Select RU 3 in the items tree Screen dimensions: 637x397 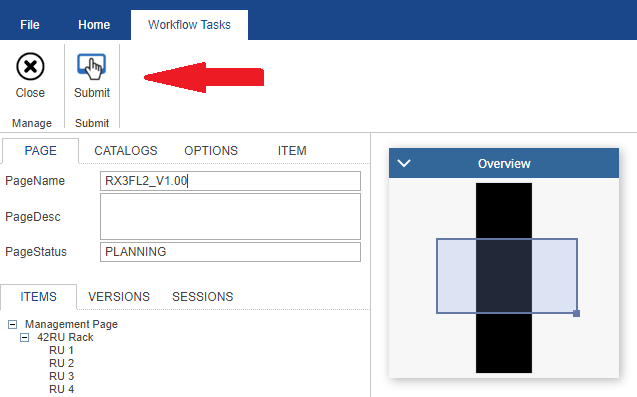61,376
